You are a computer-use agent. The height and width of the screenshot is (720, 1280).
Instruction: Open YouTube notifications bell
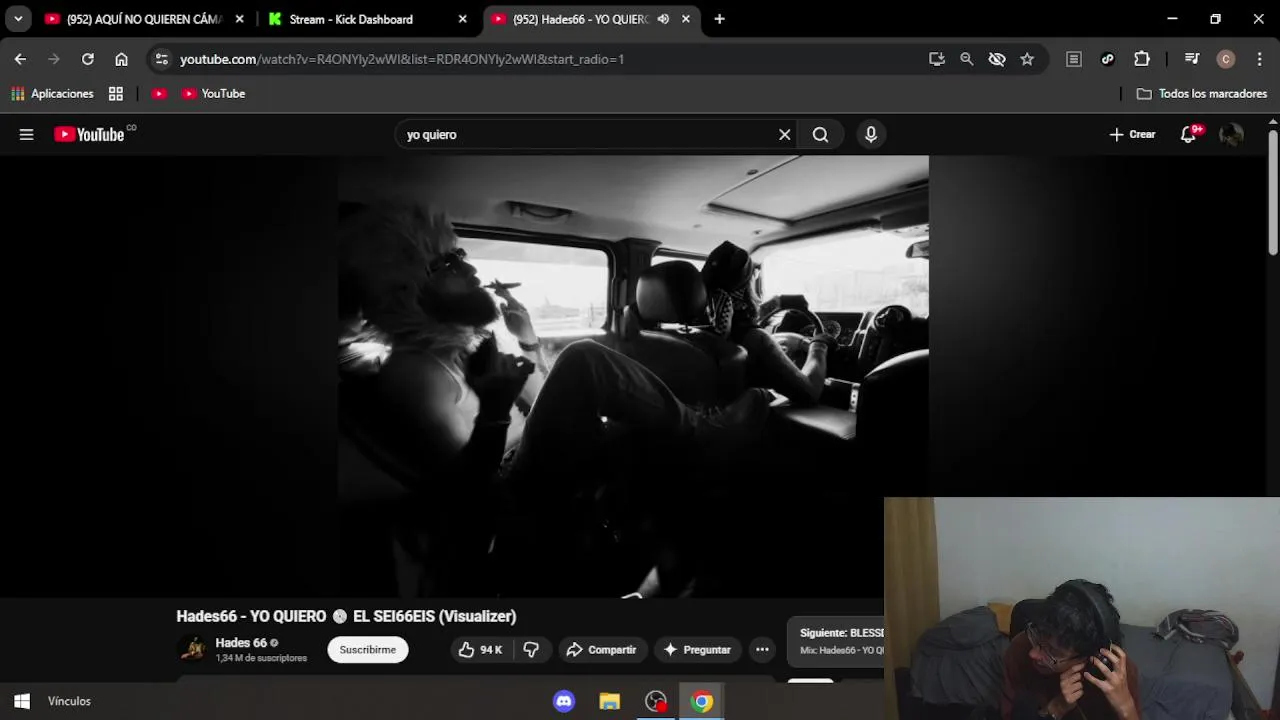(1189, 134)
